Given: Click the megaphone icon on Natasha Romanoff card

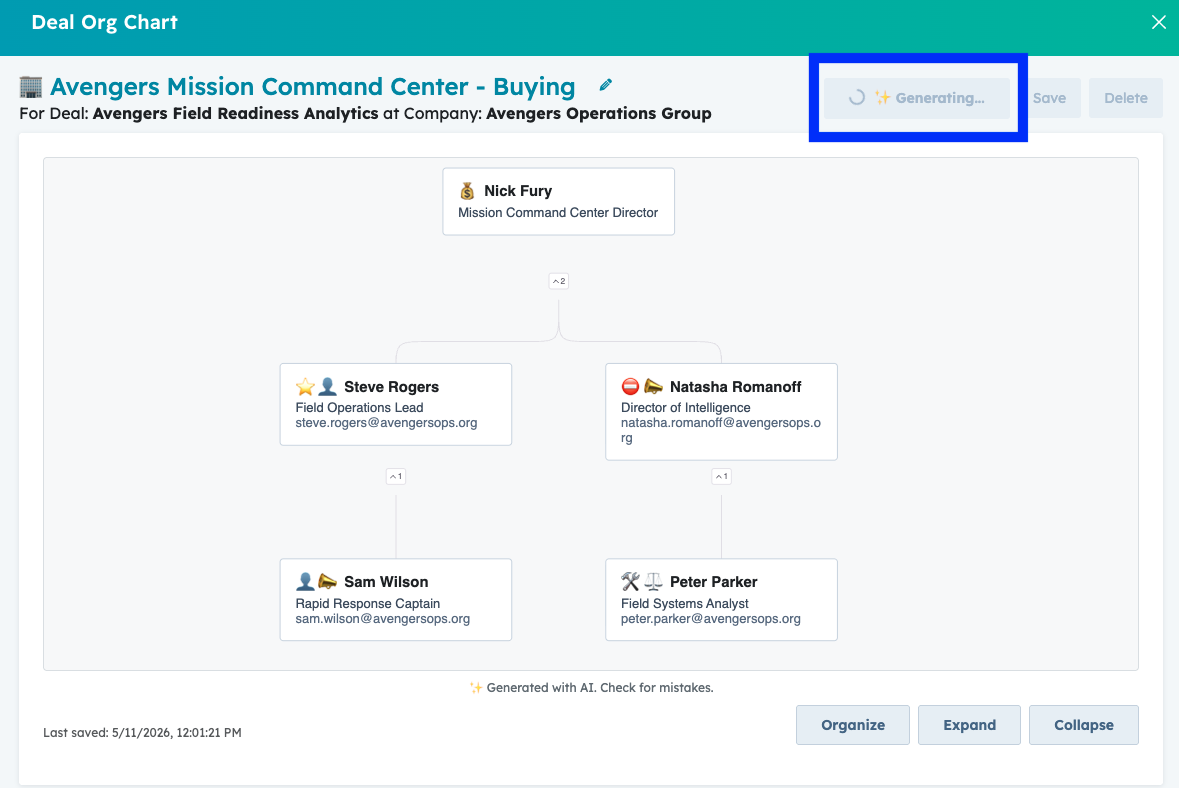Looking at the screenshot, I should (653, 386).
